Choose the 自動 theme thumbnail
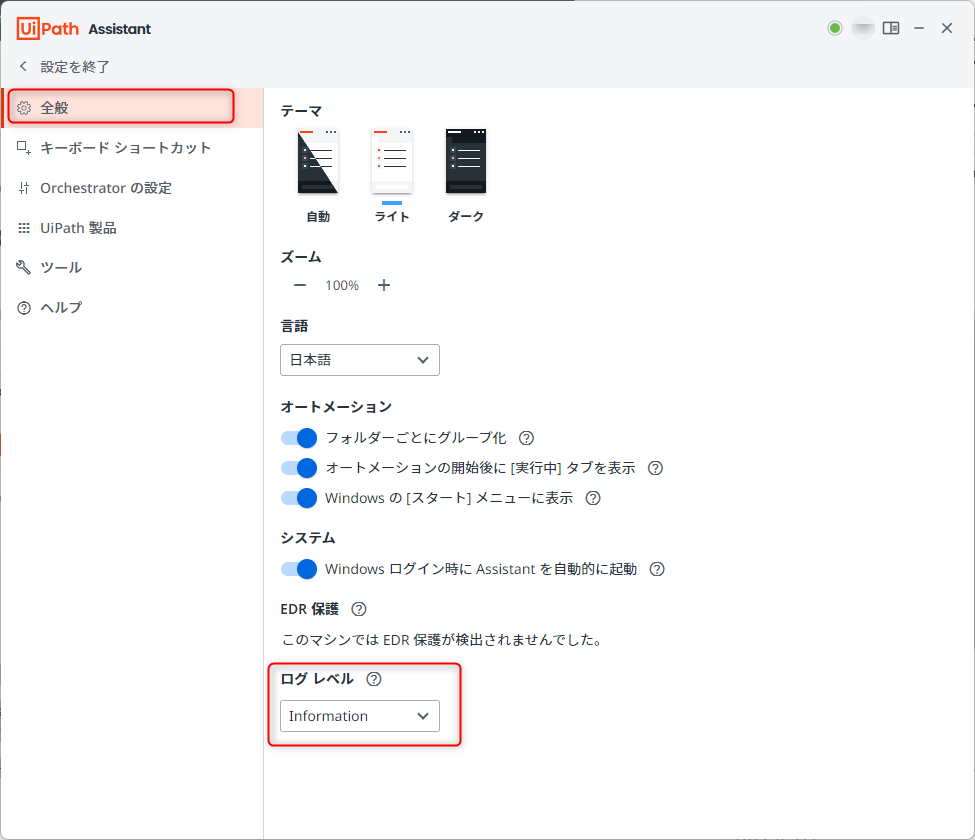 point(318,161)
